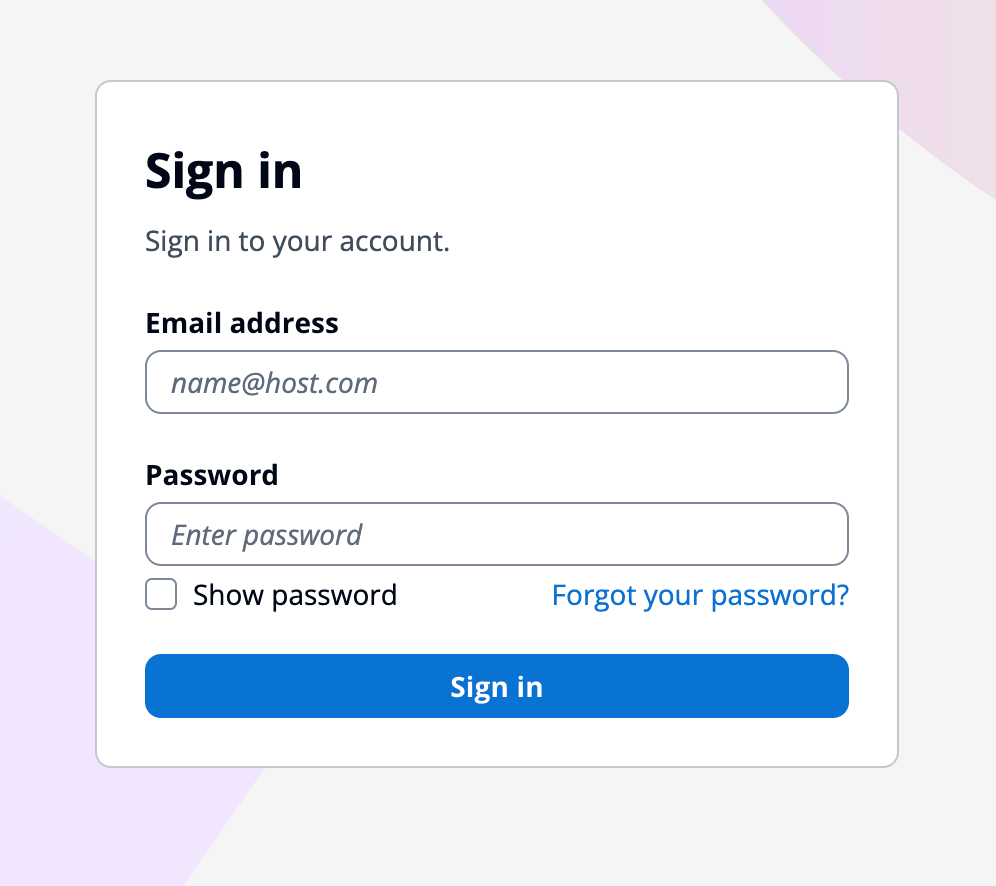Click the word Forgot in the password link
996x886 pixels.
point(595,595)
